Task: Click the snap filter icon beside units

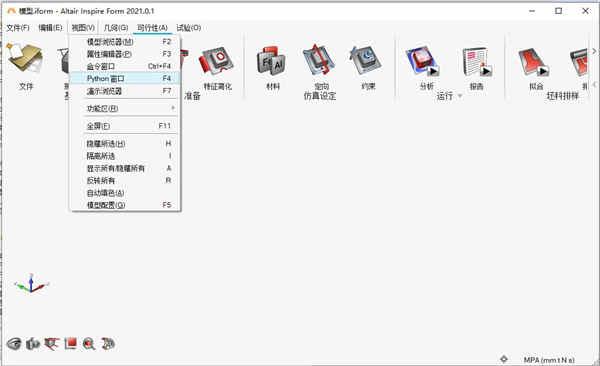Action: [504, 359]
